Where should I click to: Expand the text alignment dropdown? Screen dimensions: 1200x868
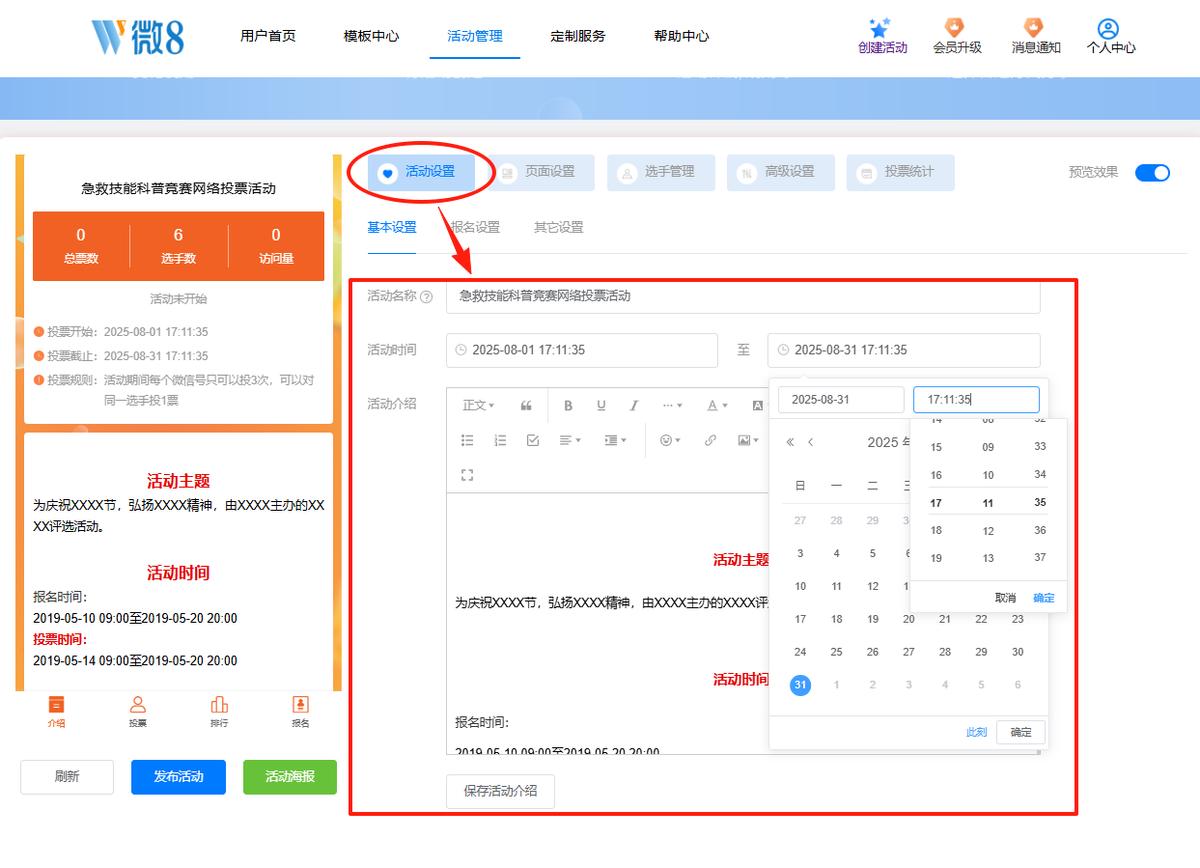[570, 440]
